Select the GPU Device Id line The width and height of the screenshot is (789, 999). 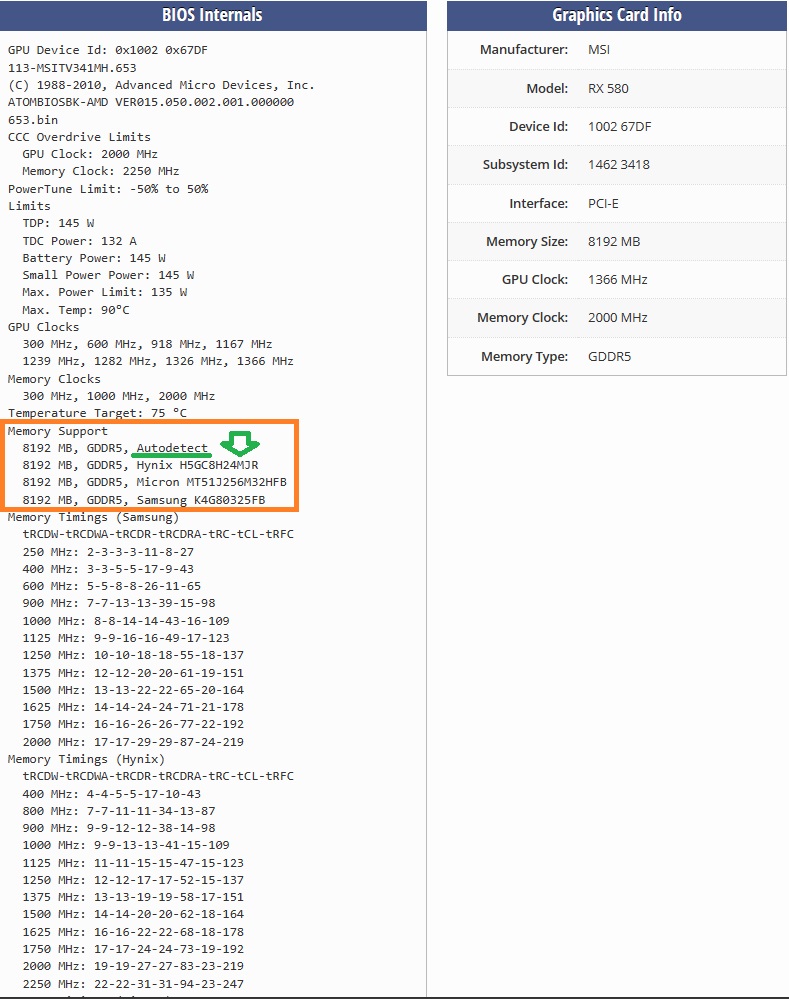click(x=108, y=50)
